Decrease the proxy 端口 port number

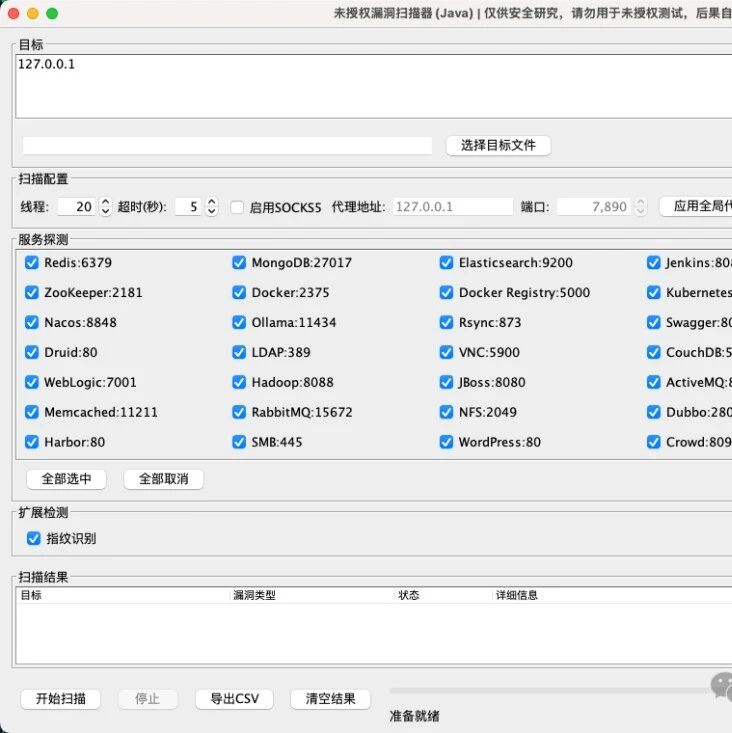641,211
